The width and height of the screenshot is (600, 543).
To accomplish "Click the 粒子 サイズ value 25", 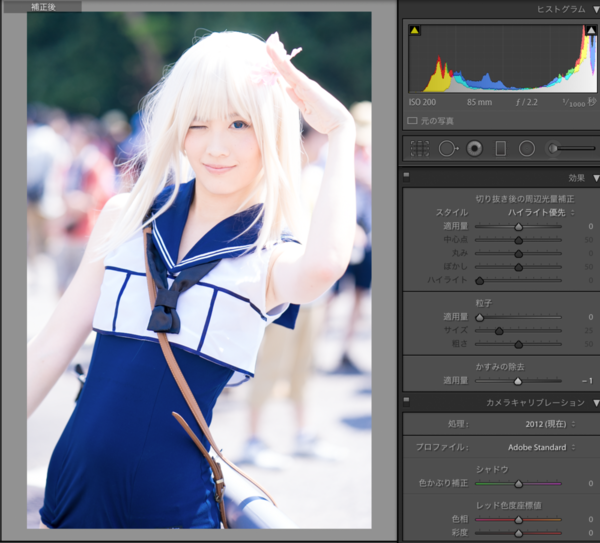I will [589, 330].
